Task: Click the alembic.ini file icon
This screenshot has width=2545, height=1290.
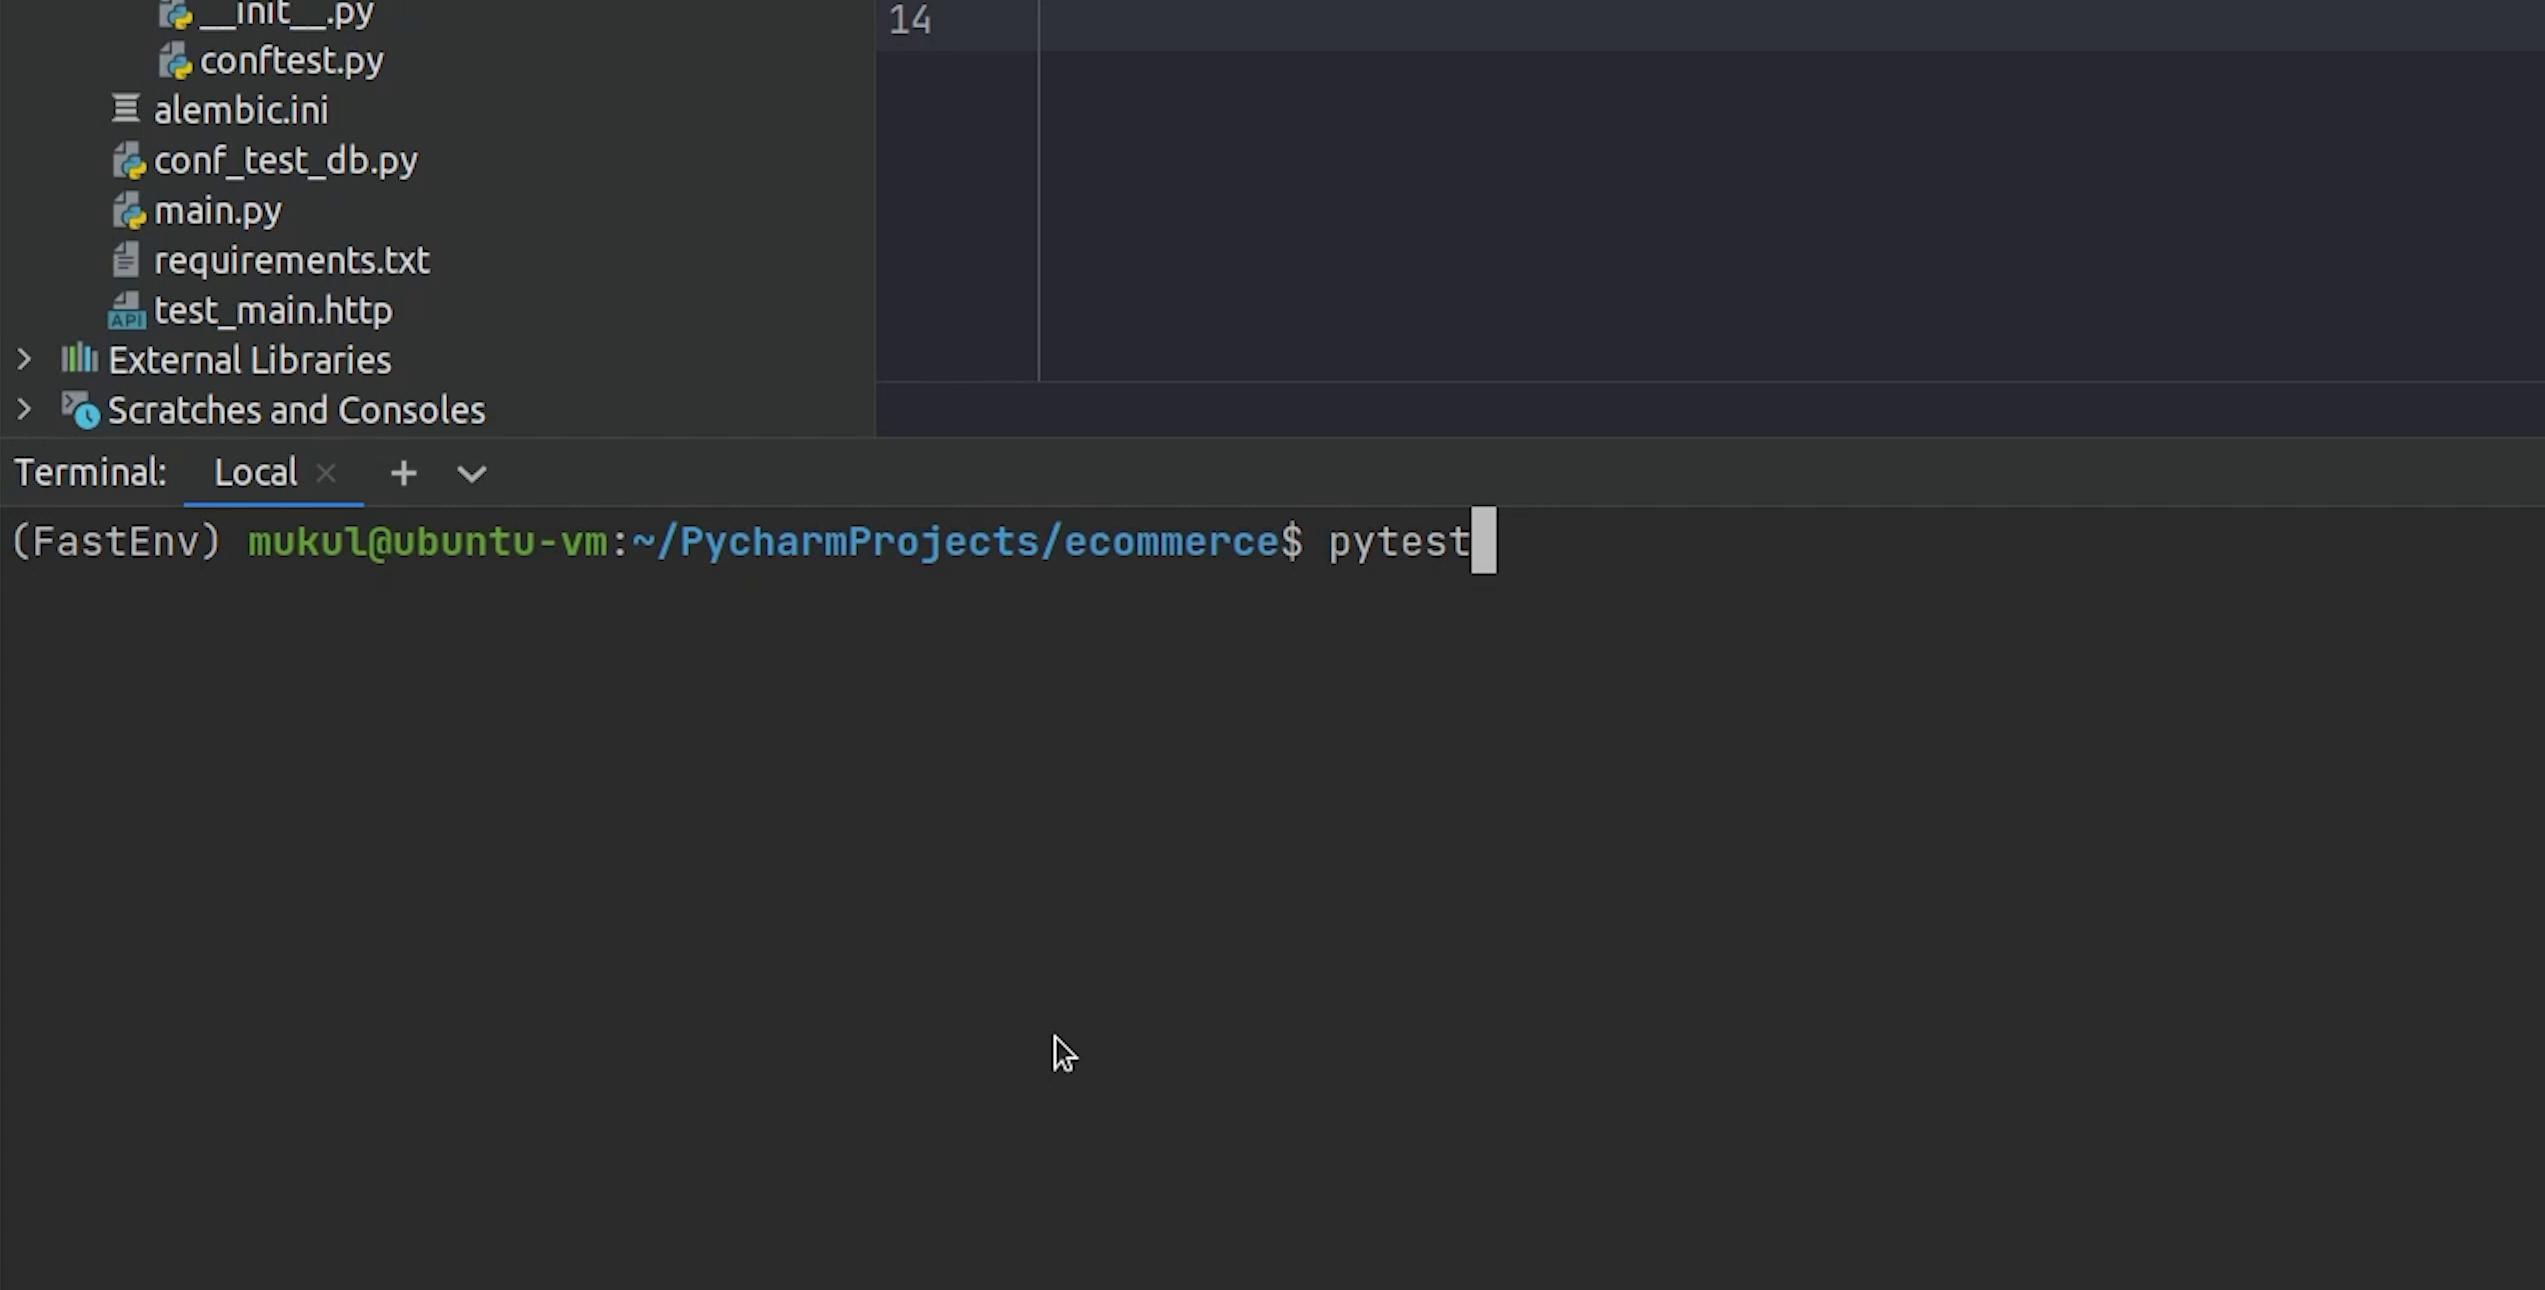Action: pyautogui.click(x=125, y=110)
